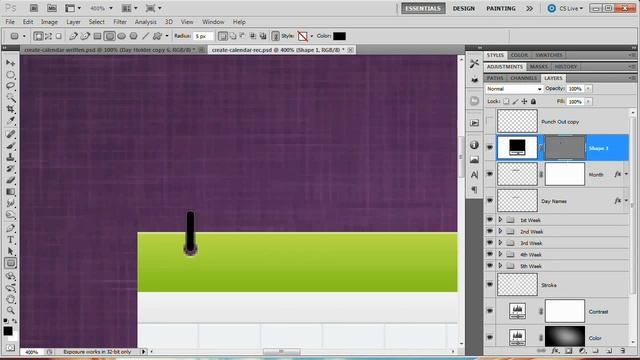Viewport: 640px width, 360px height.
Task: Switch to the Paths tab
Action: (495, 78)
